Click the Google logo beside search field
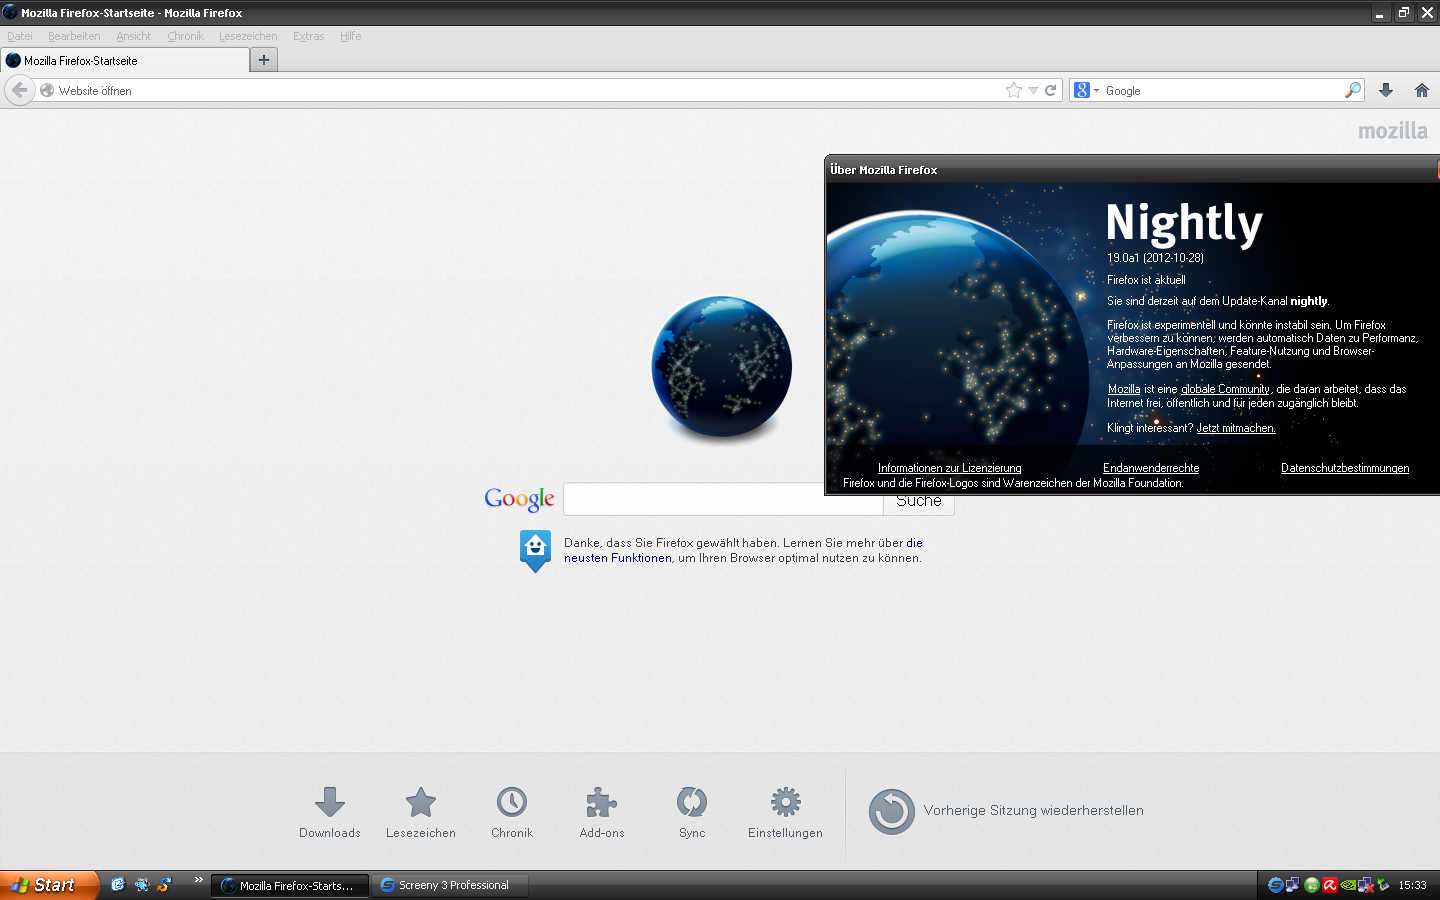This screenshot has height=900, width=1440. [x=519, y=498]
